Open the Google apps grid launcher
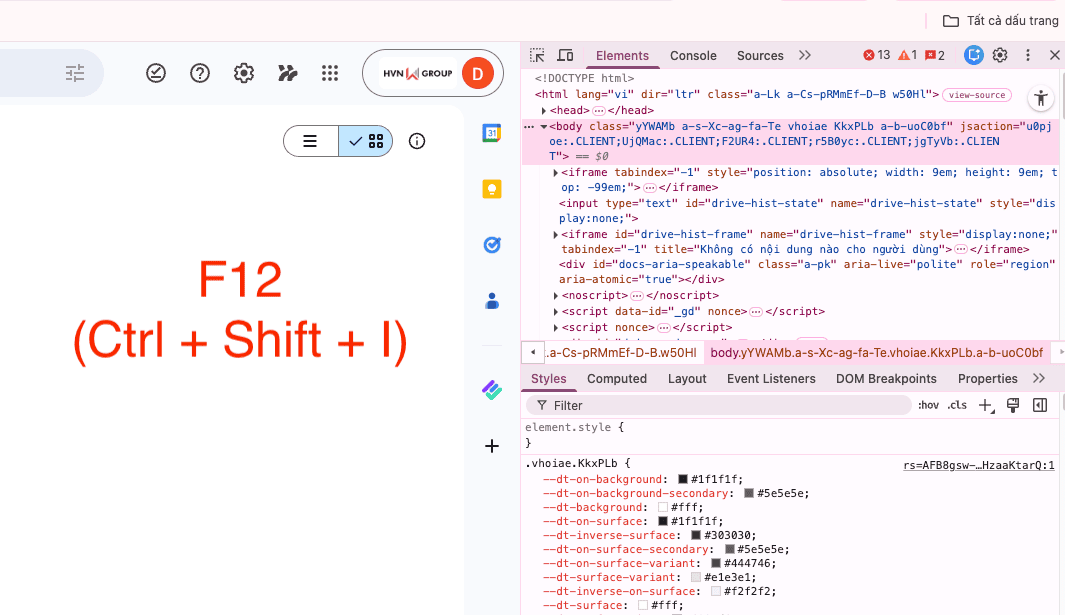The width and height of the screenshot is (1065, 615). 330,73
